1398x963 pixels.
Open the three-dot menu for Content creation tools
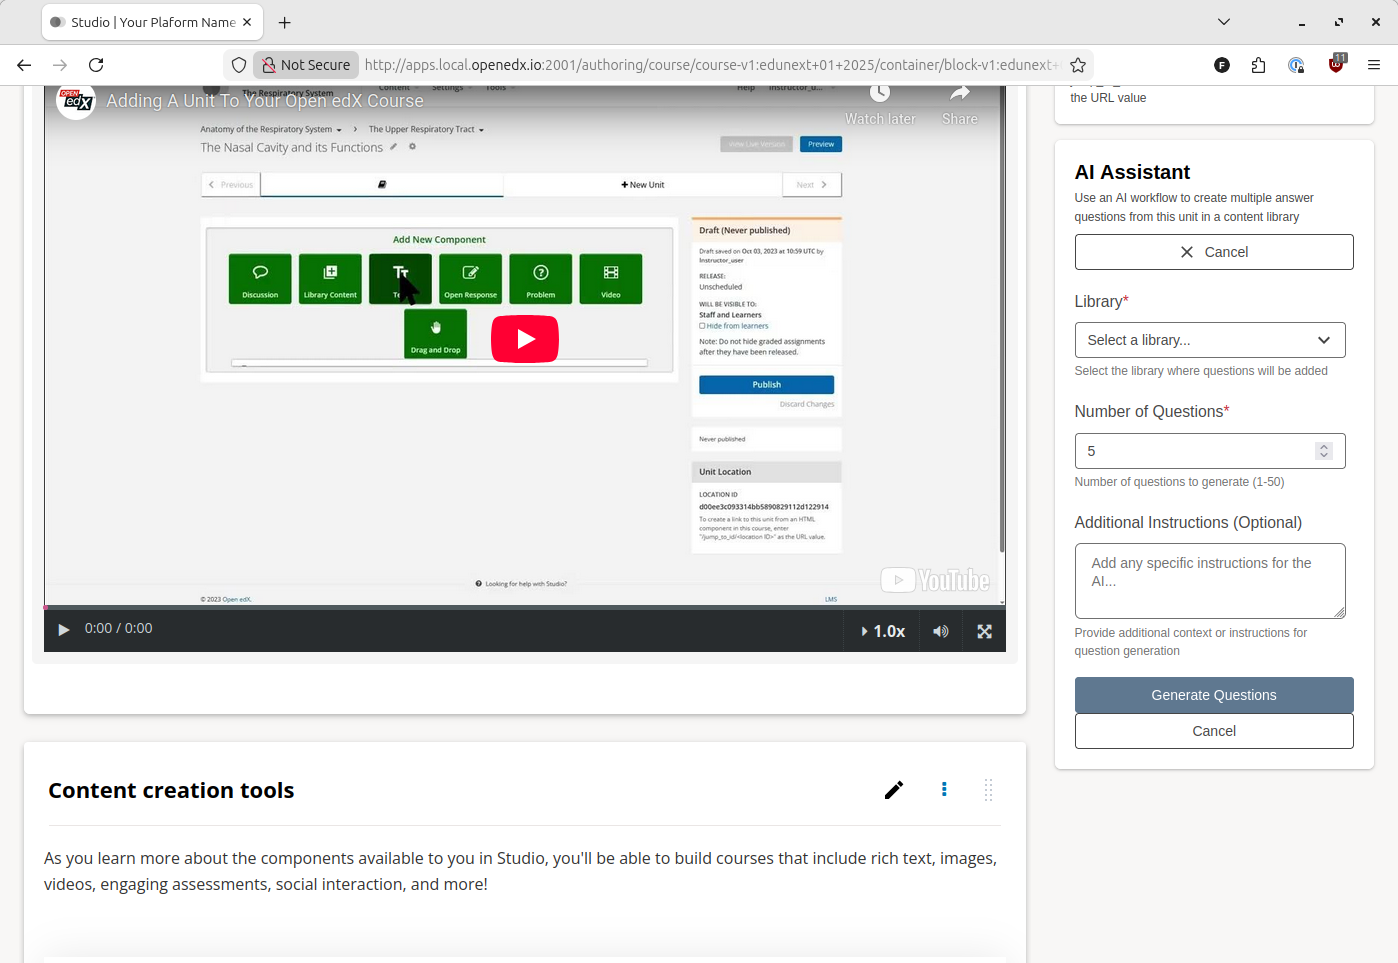tap(944, 790)
